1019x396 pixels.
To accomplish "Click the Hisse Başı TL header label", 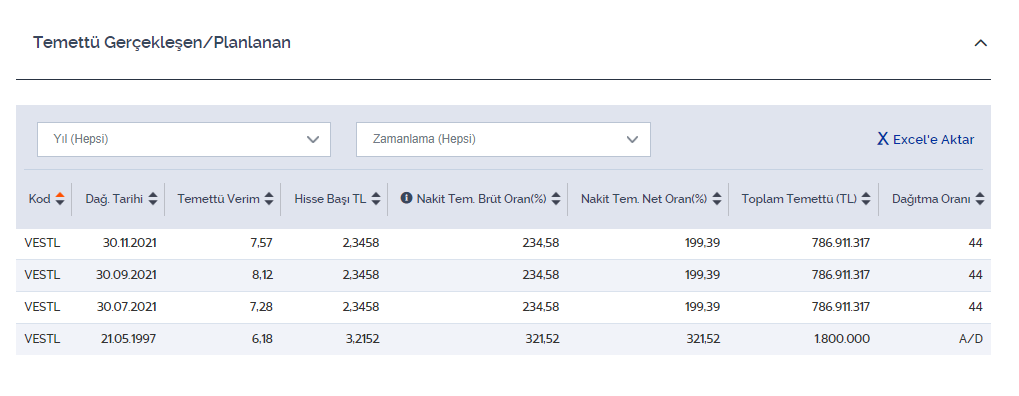I will pos(330,199).
